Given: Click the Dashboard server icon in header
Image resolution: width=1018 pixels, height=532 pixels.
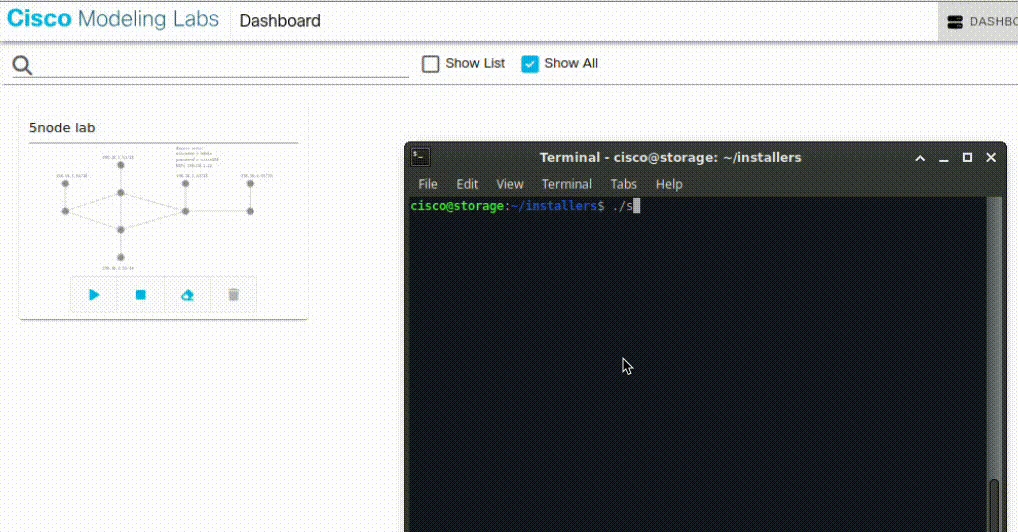Looking at the screenshot, I should [954, 22].
